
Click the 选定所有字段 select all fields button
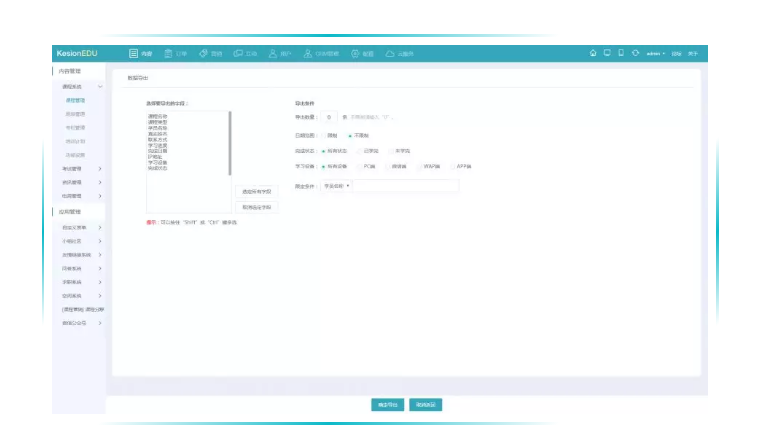256,191
